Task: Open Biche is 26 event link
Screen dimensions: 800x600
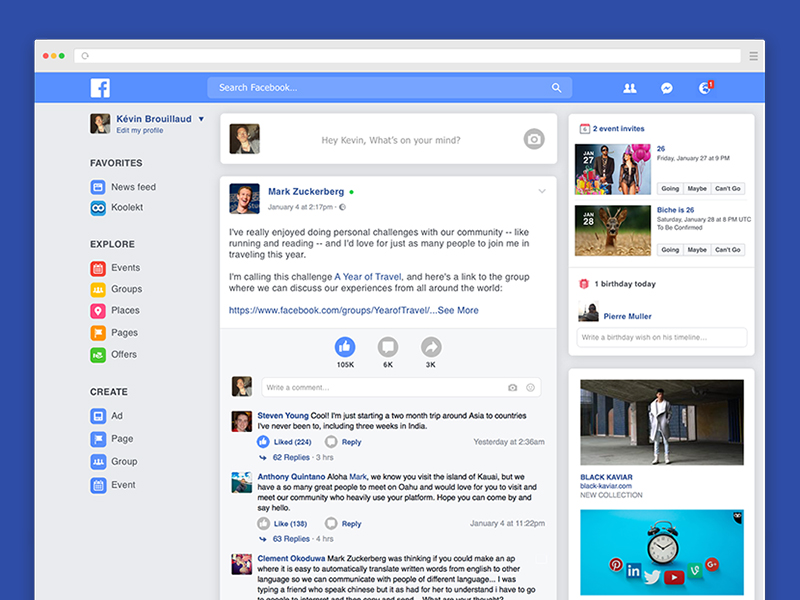Action: (675, 210)
